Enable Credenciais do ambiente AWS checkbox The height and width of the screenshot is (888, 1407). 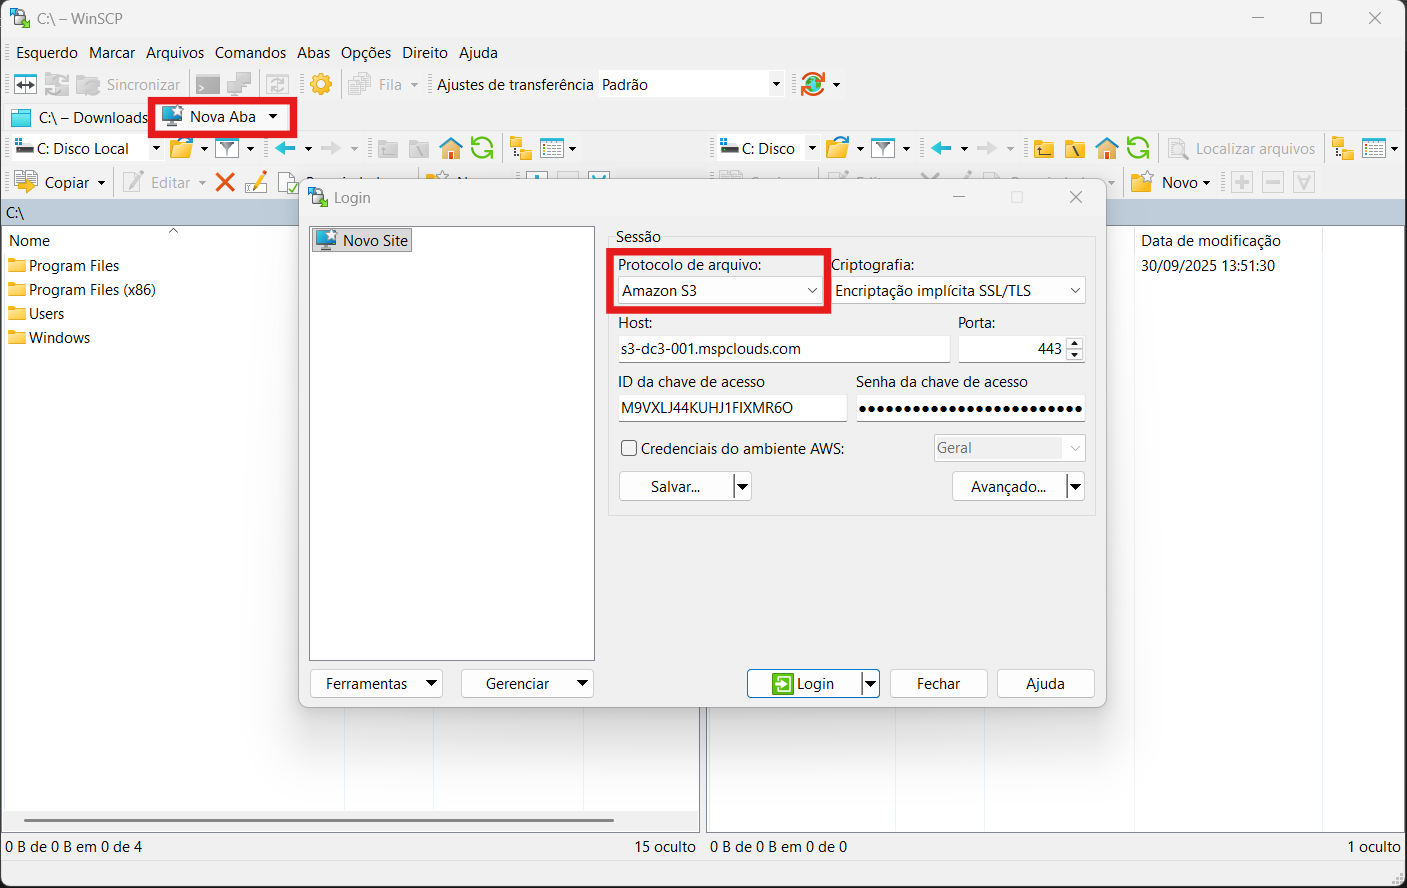pos(629,449)
